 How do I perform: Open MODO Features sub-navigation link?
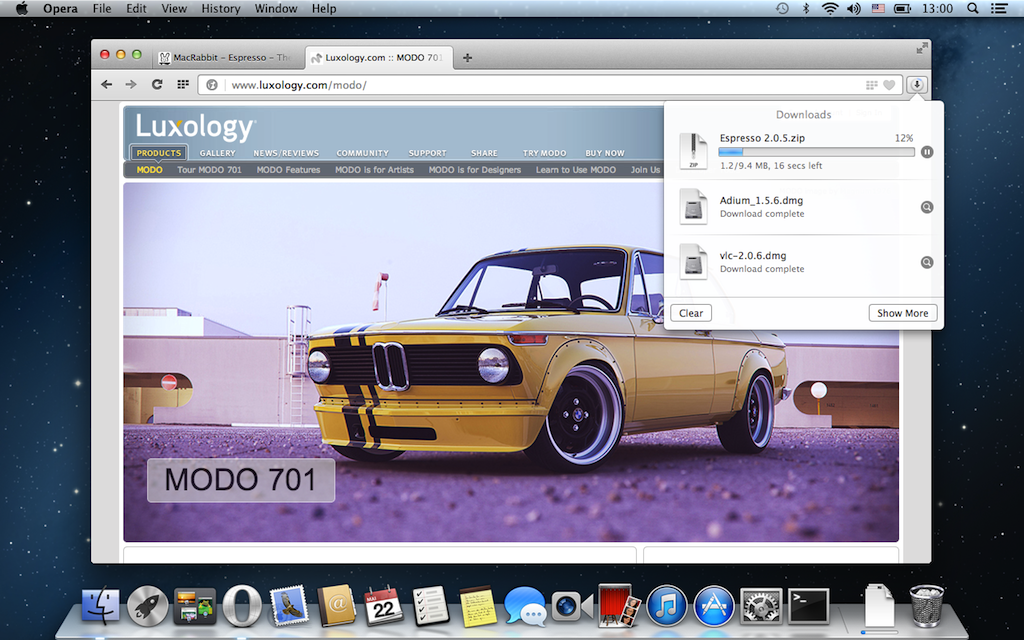288,170
